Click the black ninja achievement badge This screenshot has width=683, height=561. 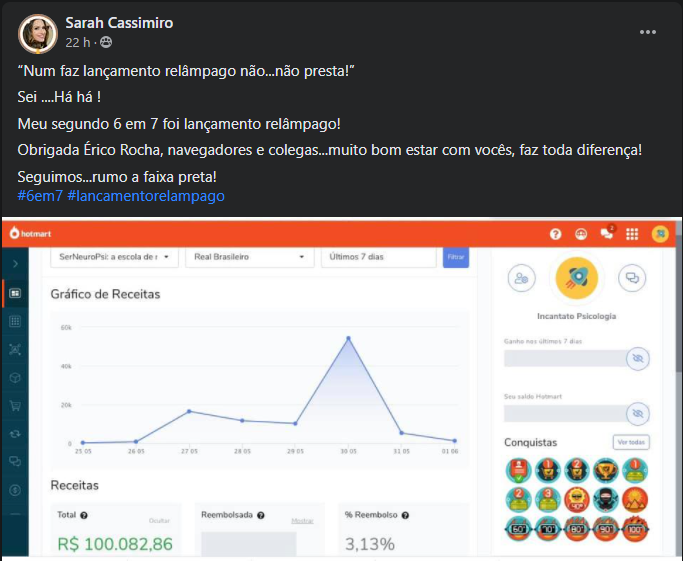(x=606, y=500)
